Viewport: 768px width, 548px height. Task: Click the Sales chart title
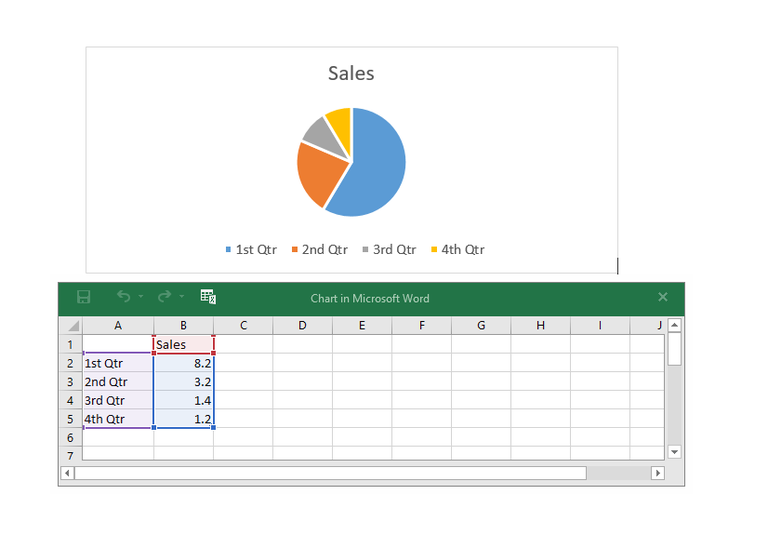[x=351, y=73]
